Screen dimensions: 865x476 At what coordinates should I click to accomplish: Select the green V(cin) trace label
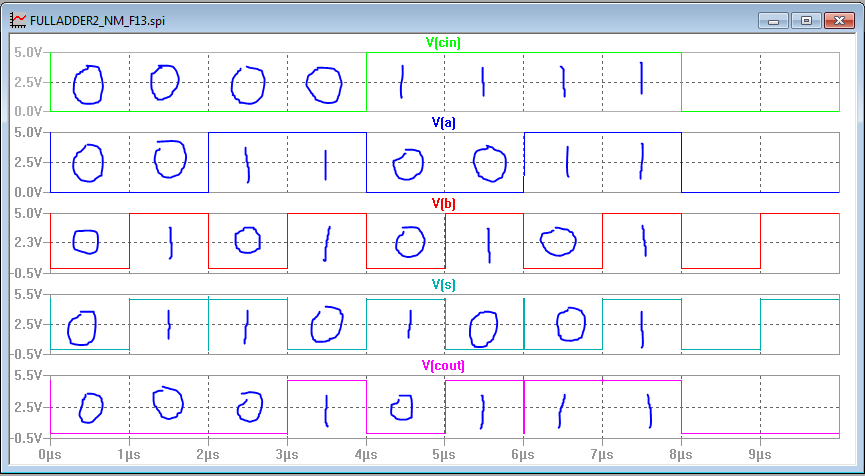pyautogui.click(x=443, y=42)
